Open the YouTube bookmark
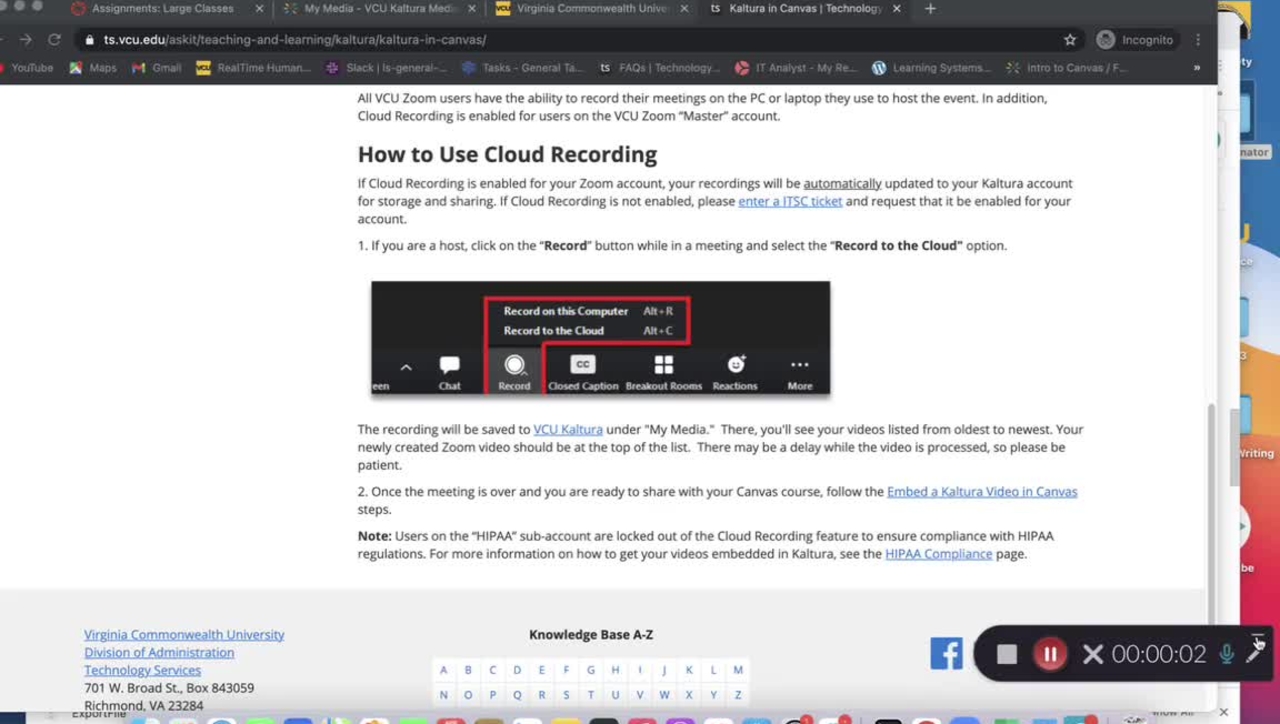 pyautogui.click(x=28, y=68)
